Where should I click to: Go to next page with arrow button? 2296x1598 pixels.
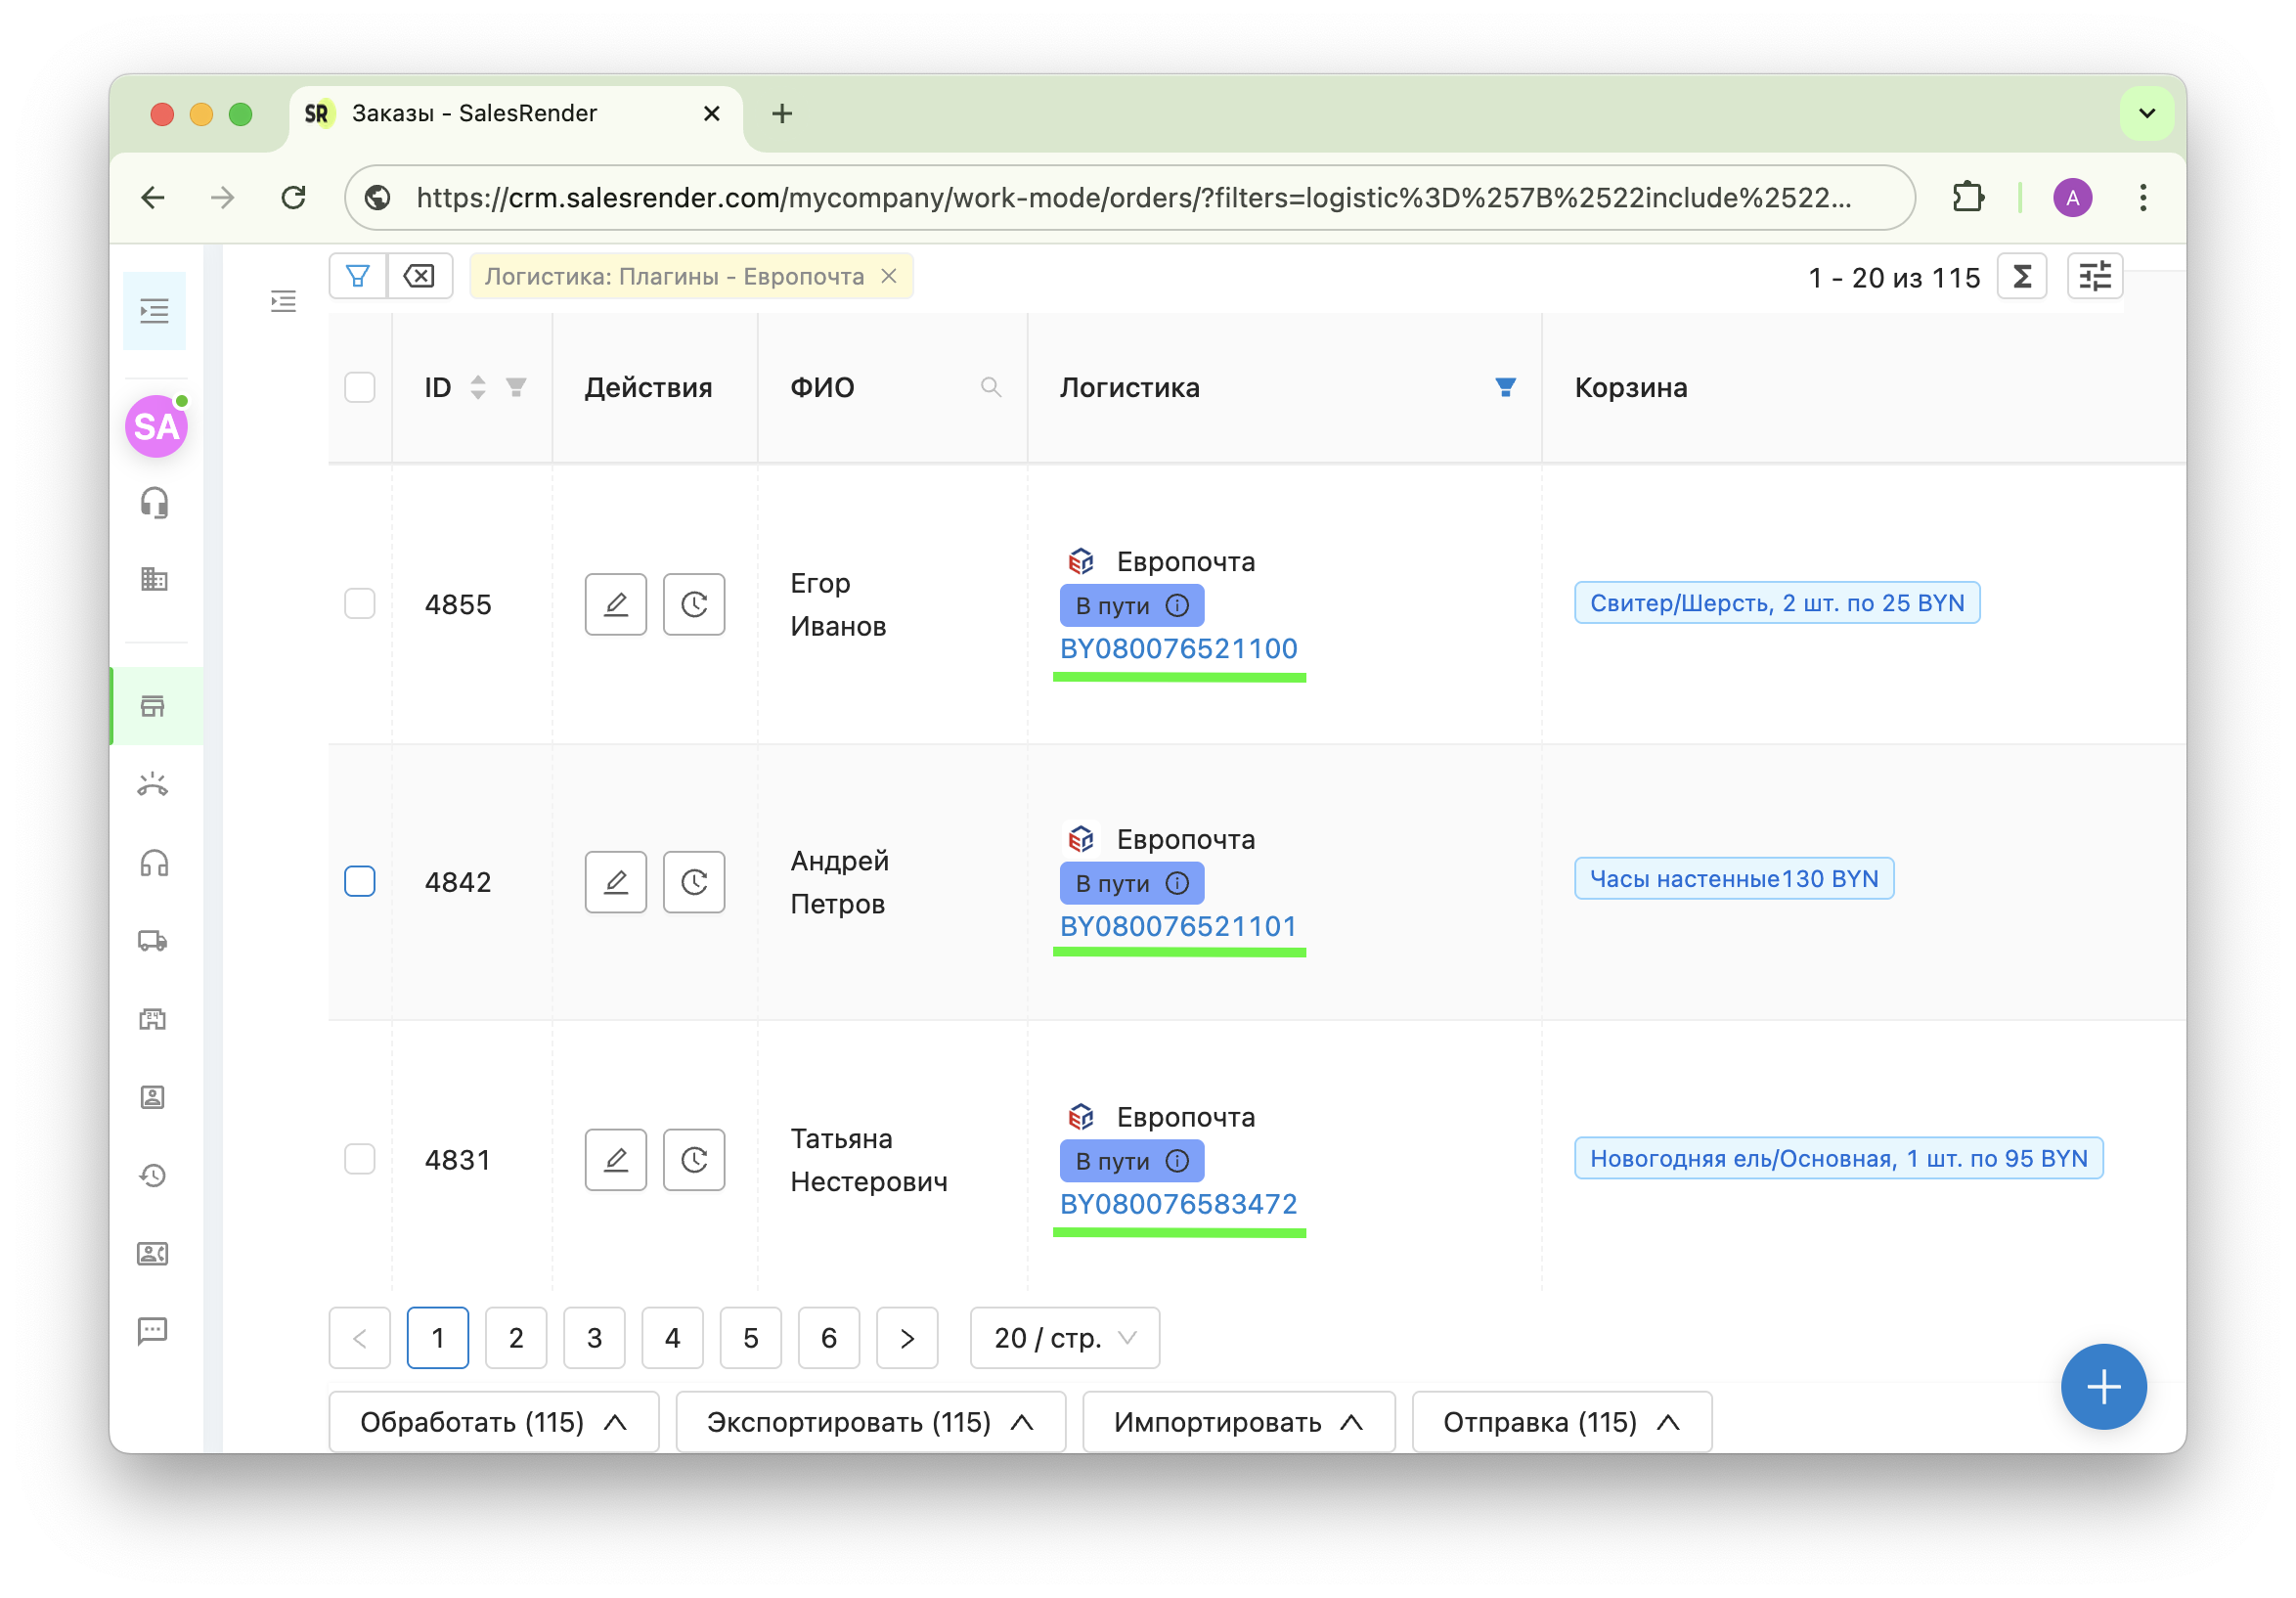pyautogui.click(x=906, y=1338)
